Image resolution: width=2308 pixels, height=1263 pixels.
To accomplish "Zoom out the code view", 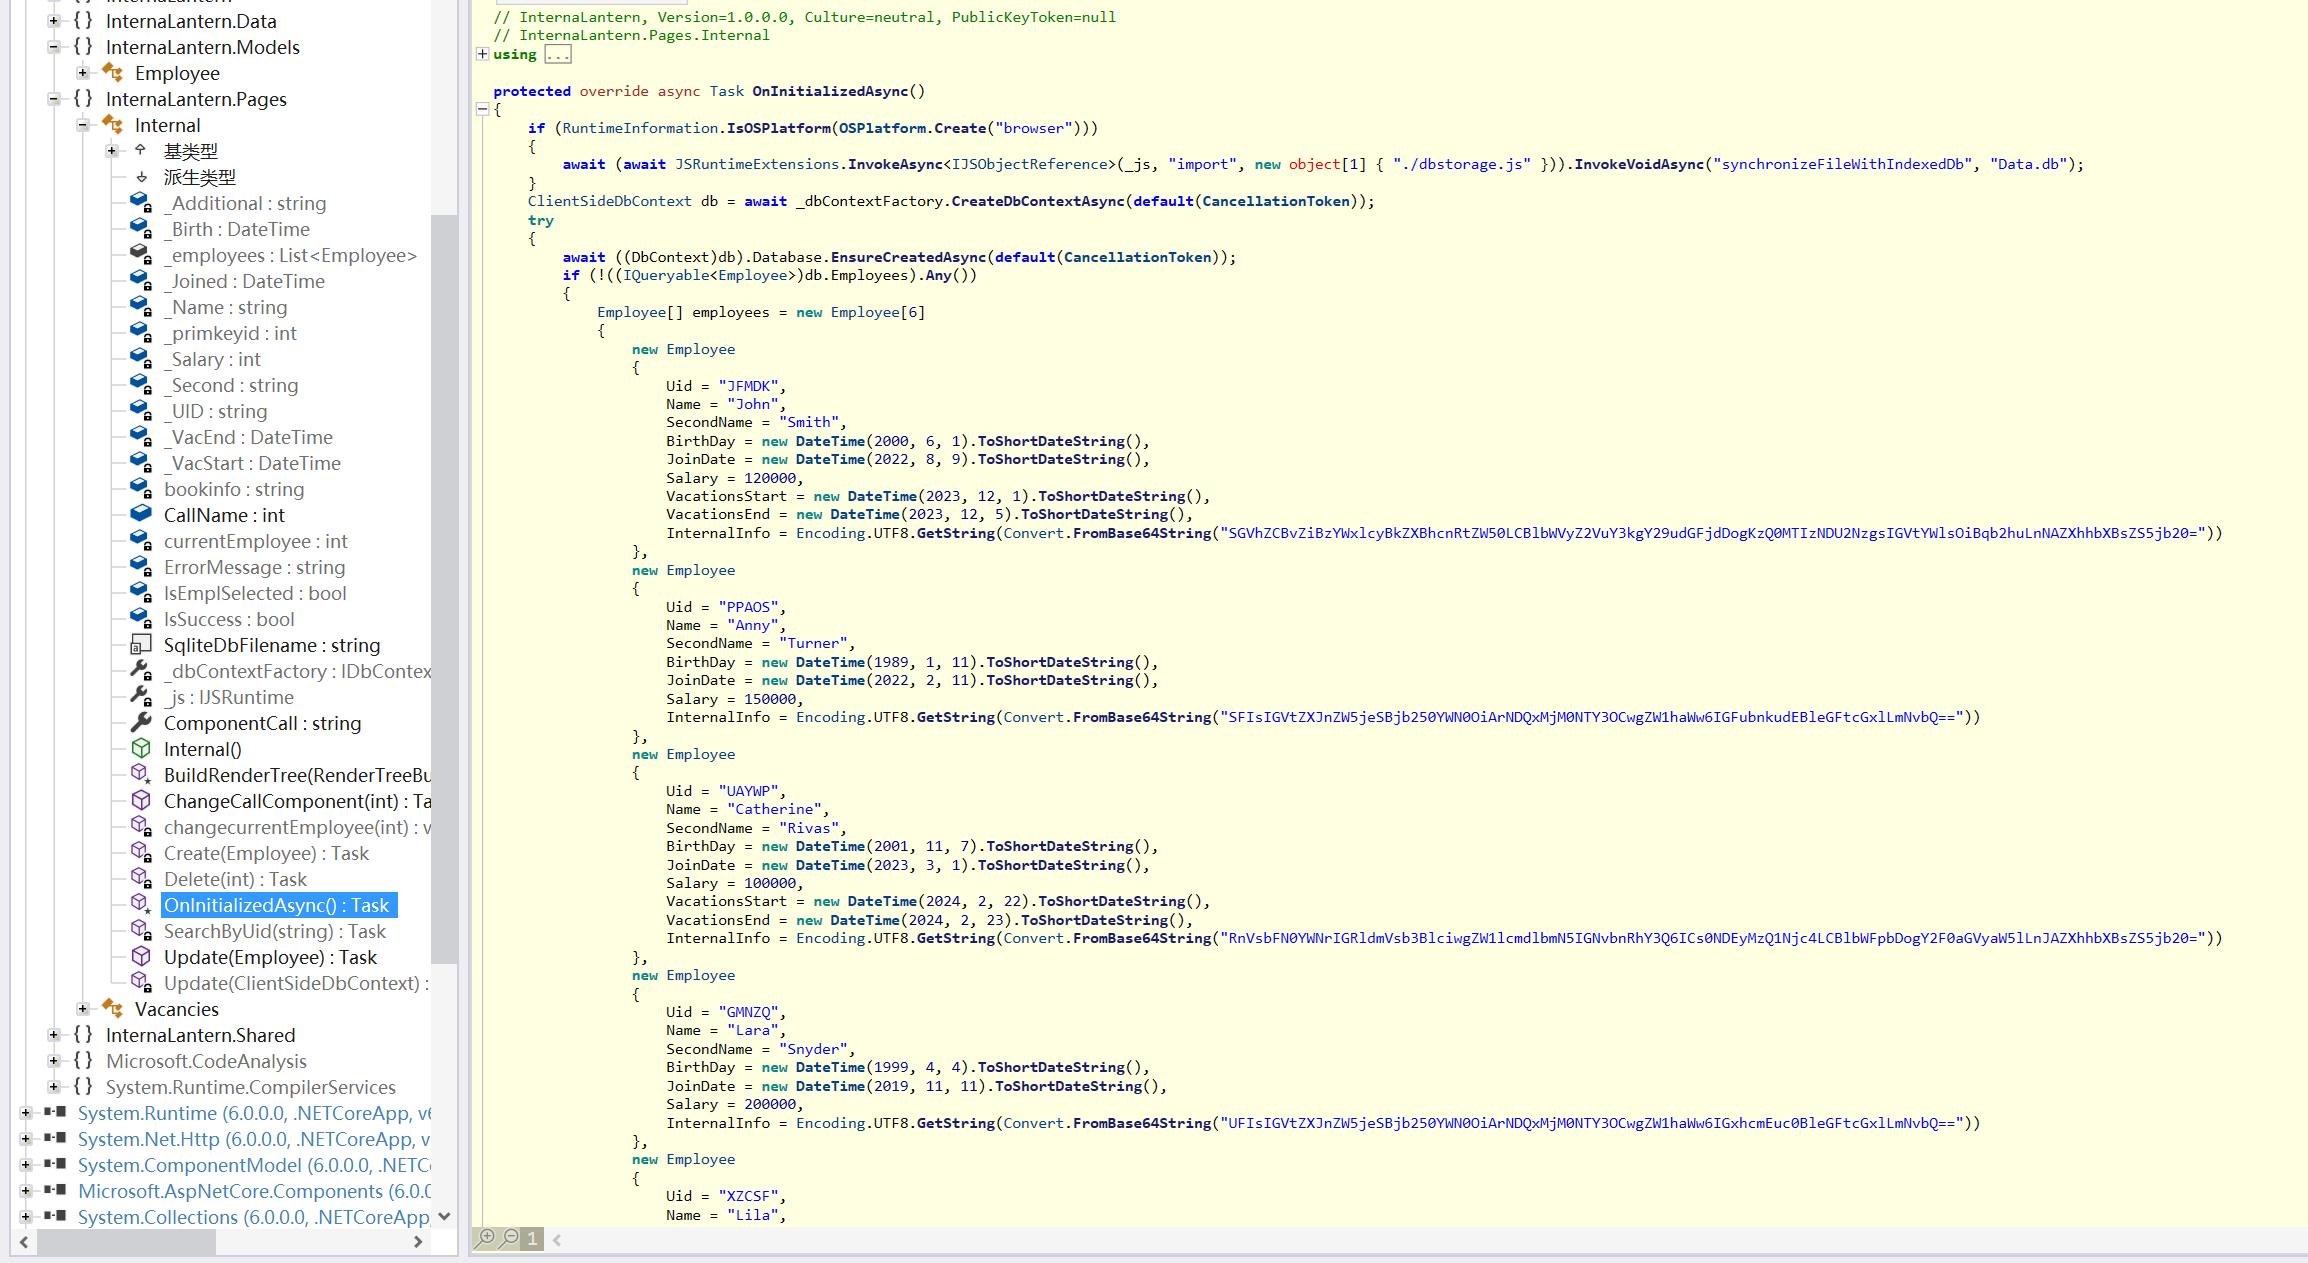I will point(510,1238).
